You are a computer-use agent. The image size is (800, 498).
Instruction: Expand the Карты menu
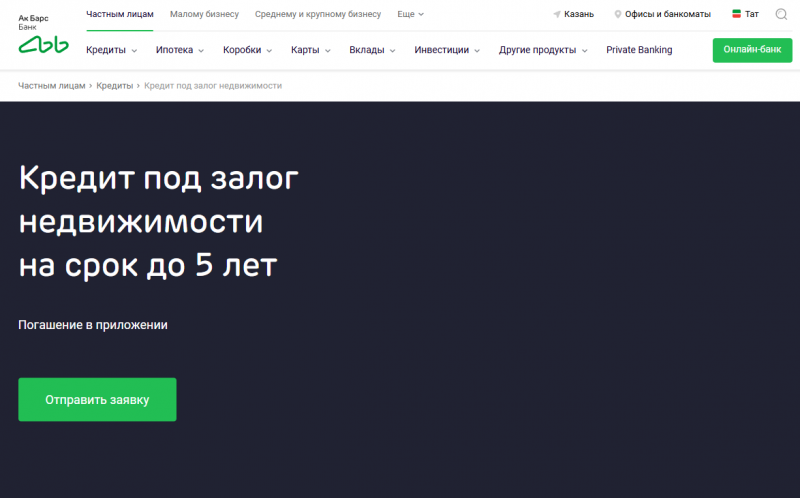[x=311, y=50]
